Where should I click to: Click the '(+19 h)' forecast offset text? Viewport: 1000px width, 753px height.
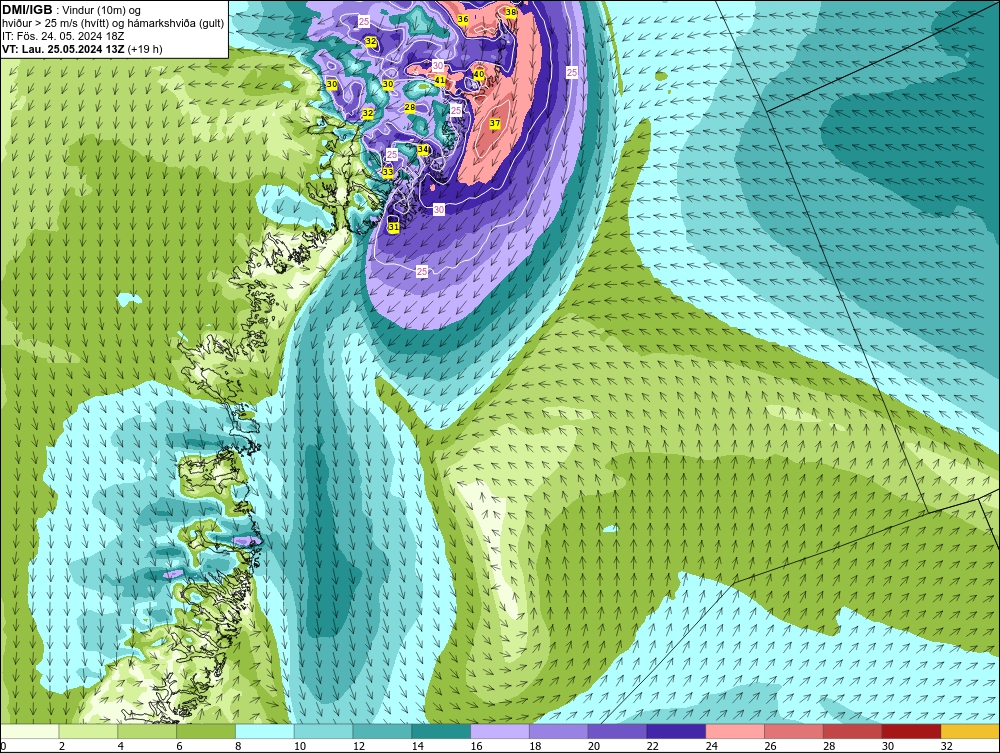[x=145, y=49]
